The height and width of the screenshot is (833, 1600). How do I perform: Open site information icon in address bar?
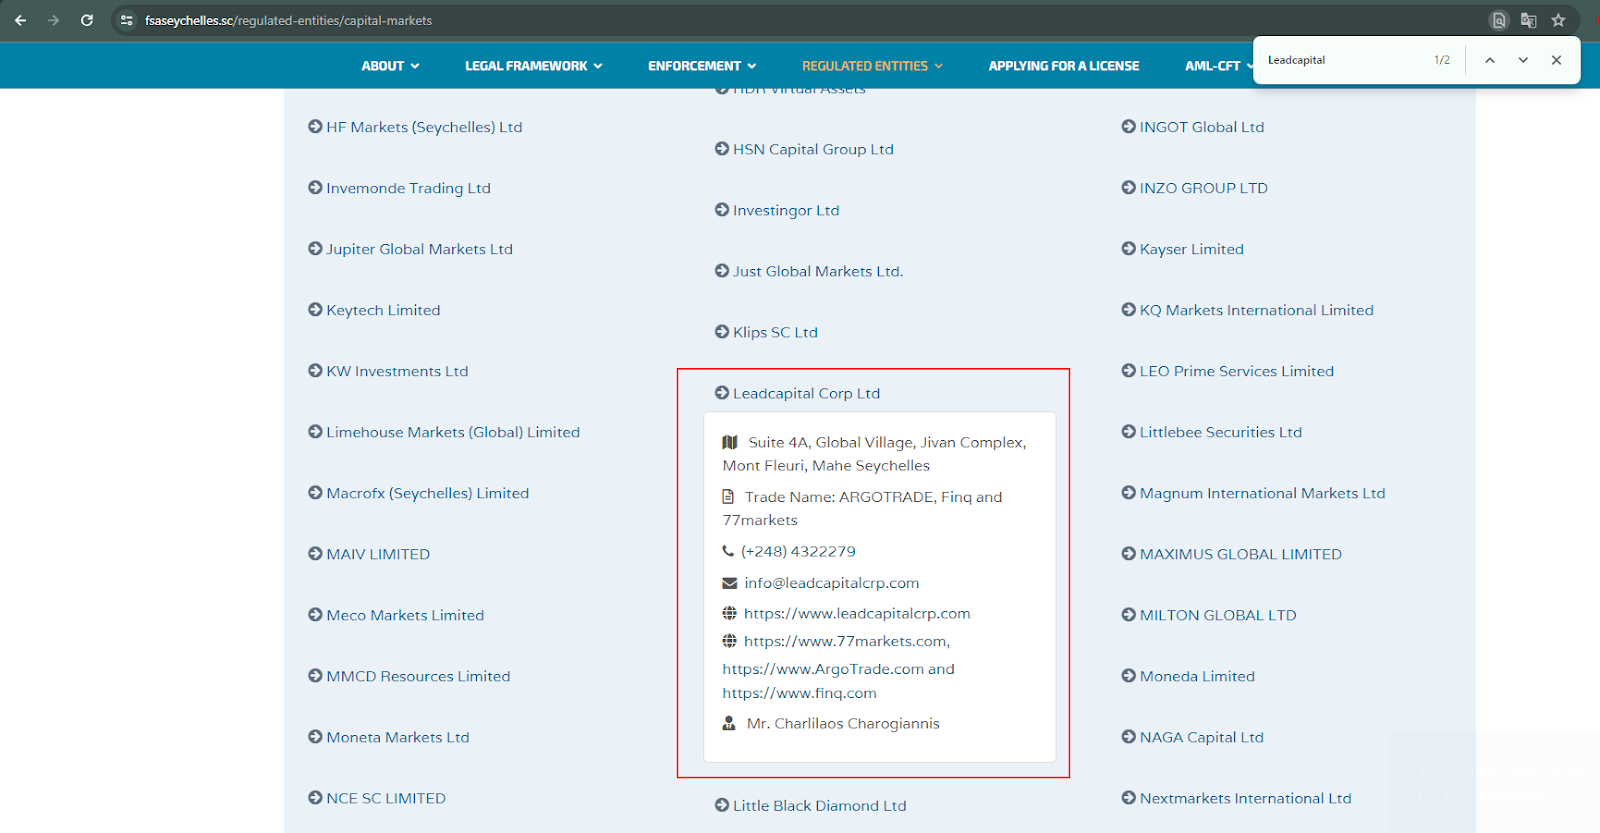click(x=126, y=20)
